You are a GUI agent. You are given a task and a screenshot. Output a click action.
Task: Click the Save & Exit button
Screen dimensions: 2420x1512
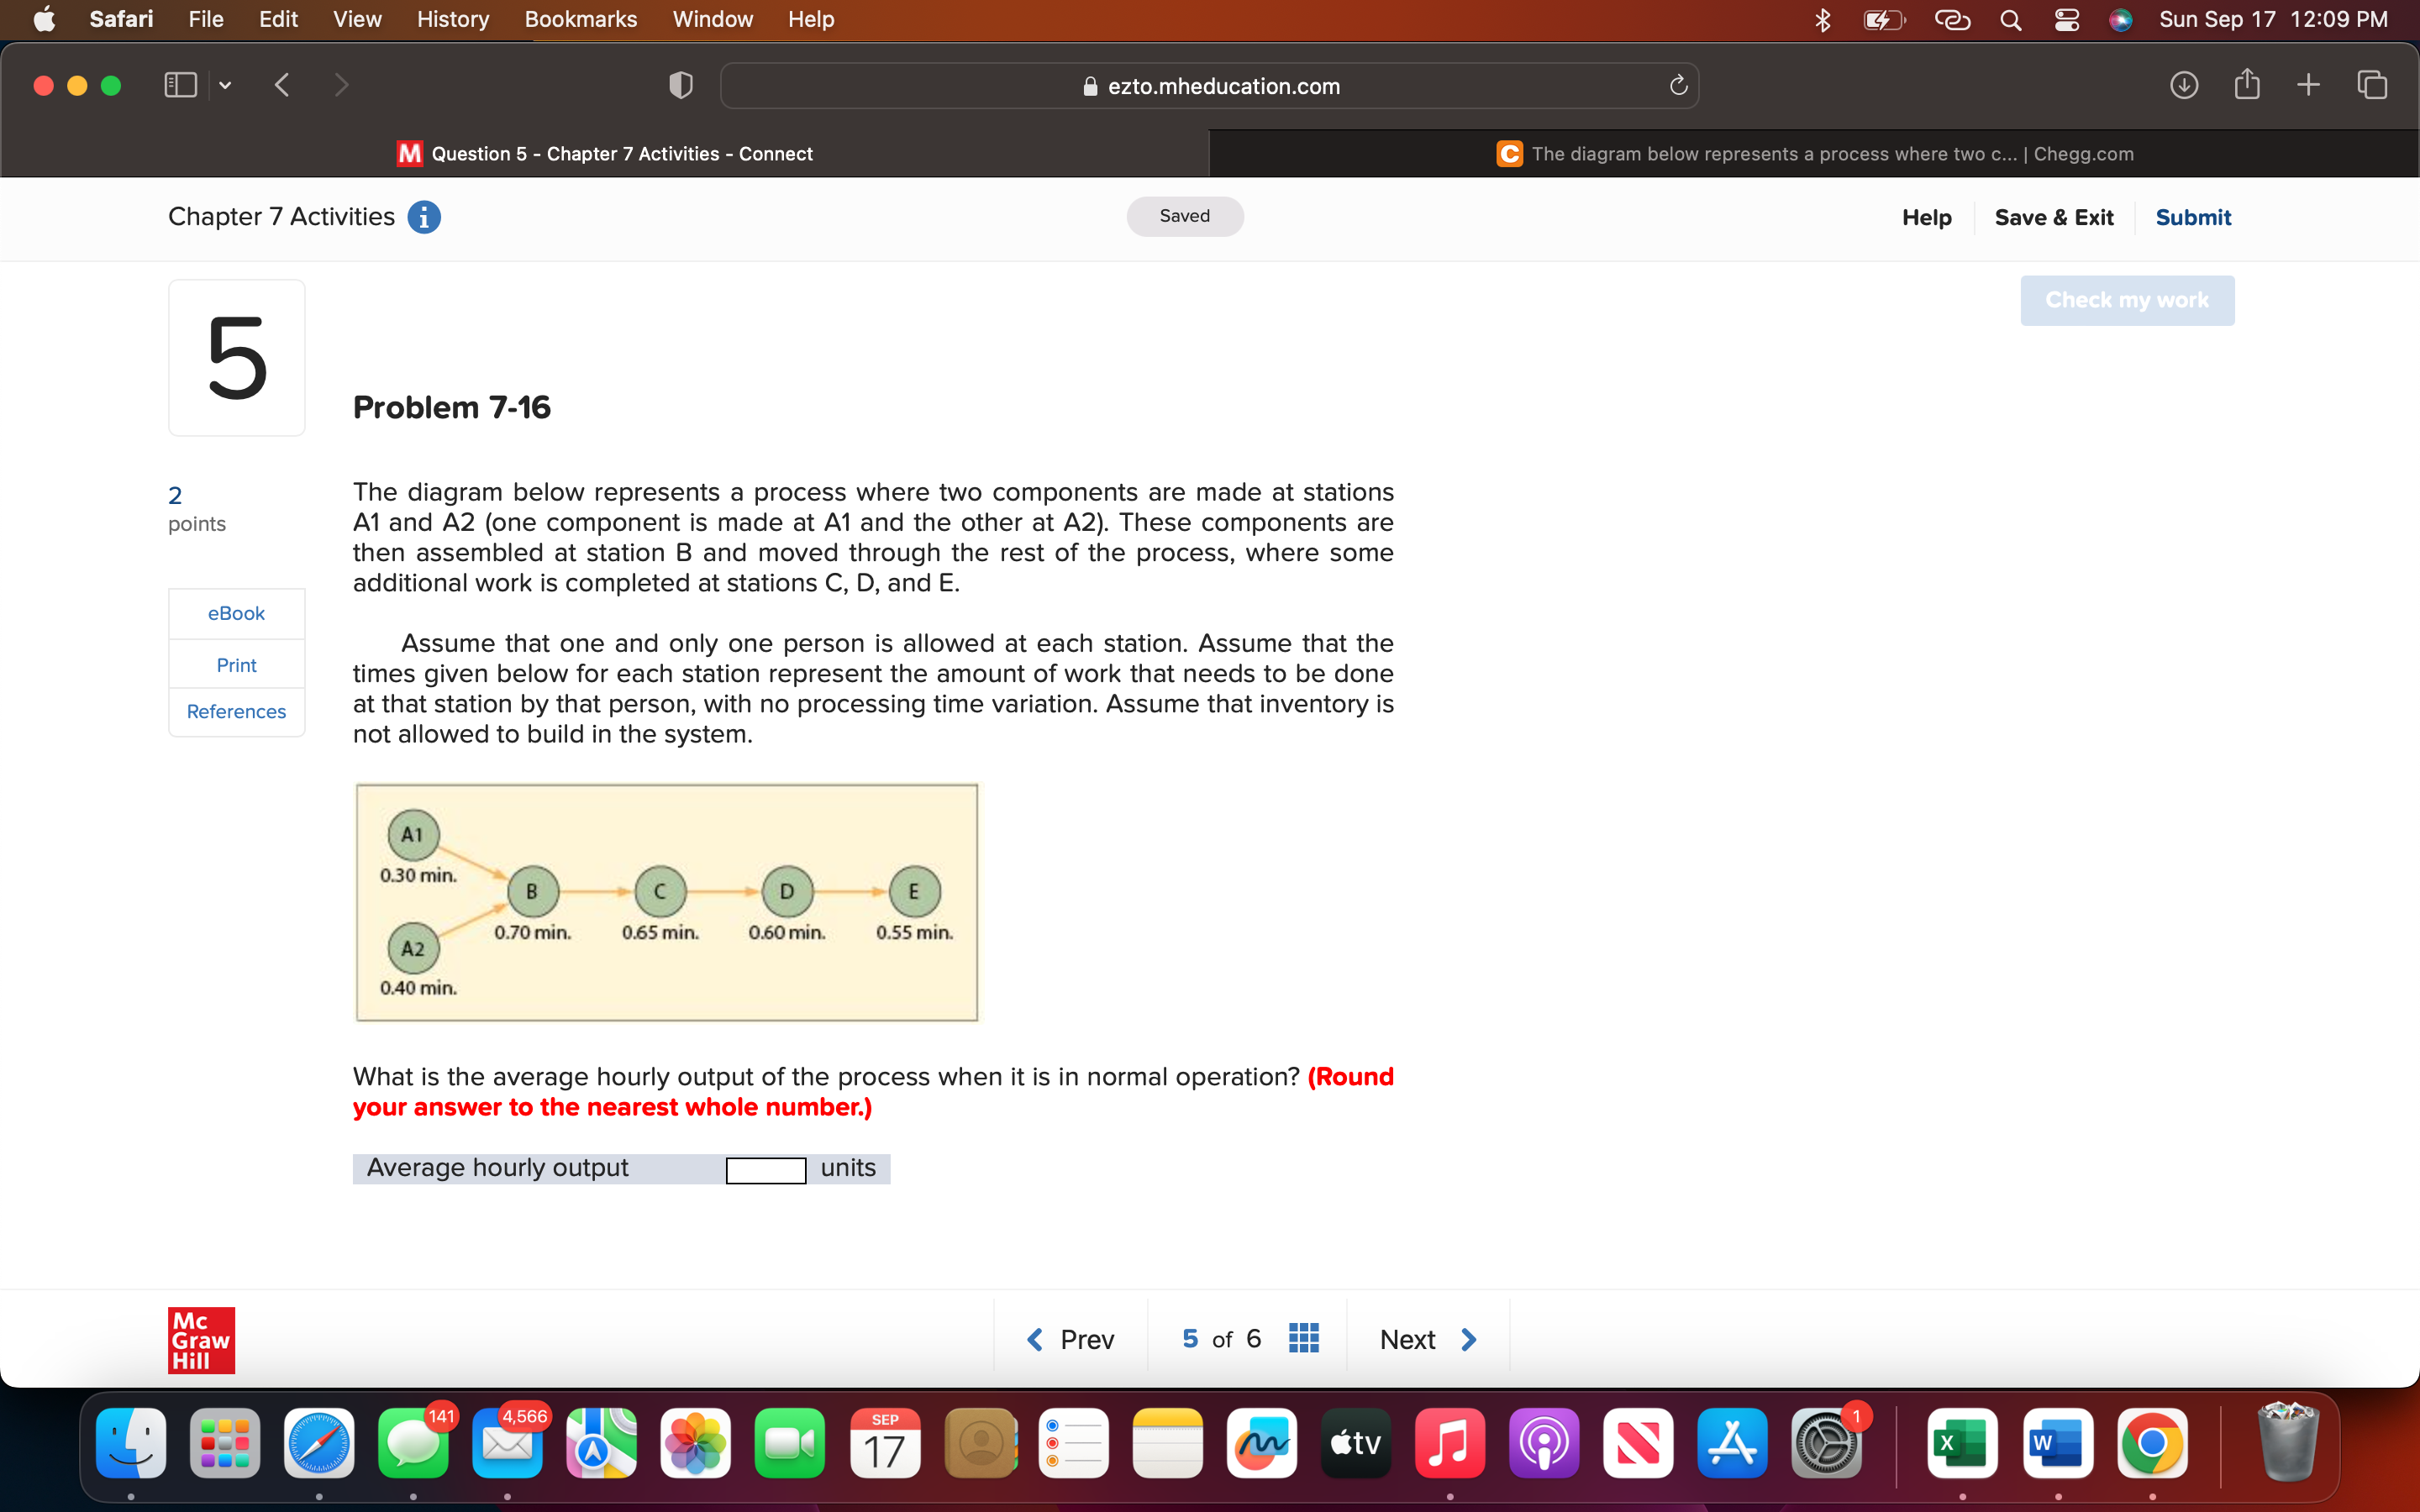point(2054,217)
